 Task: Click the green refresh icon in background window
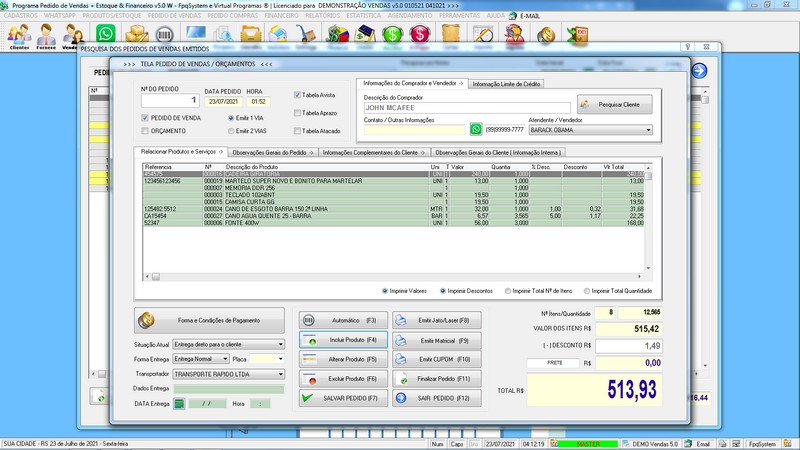101,396
